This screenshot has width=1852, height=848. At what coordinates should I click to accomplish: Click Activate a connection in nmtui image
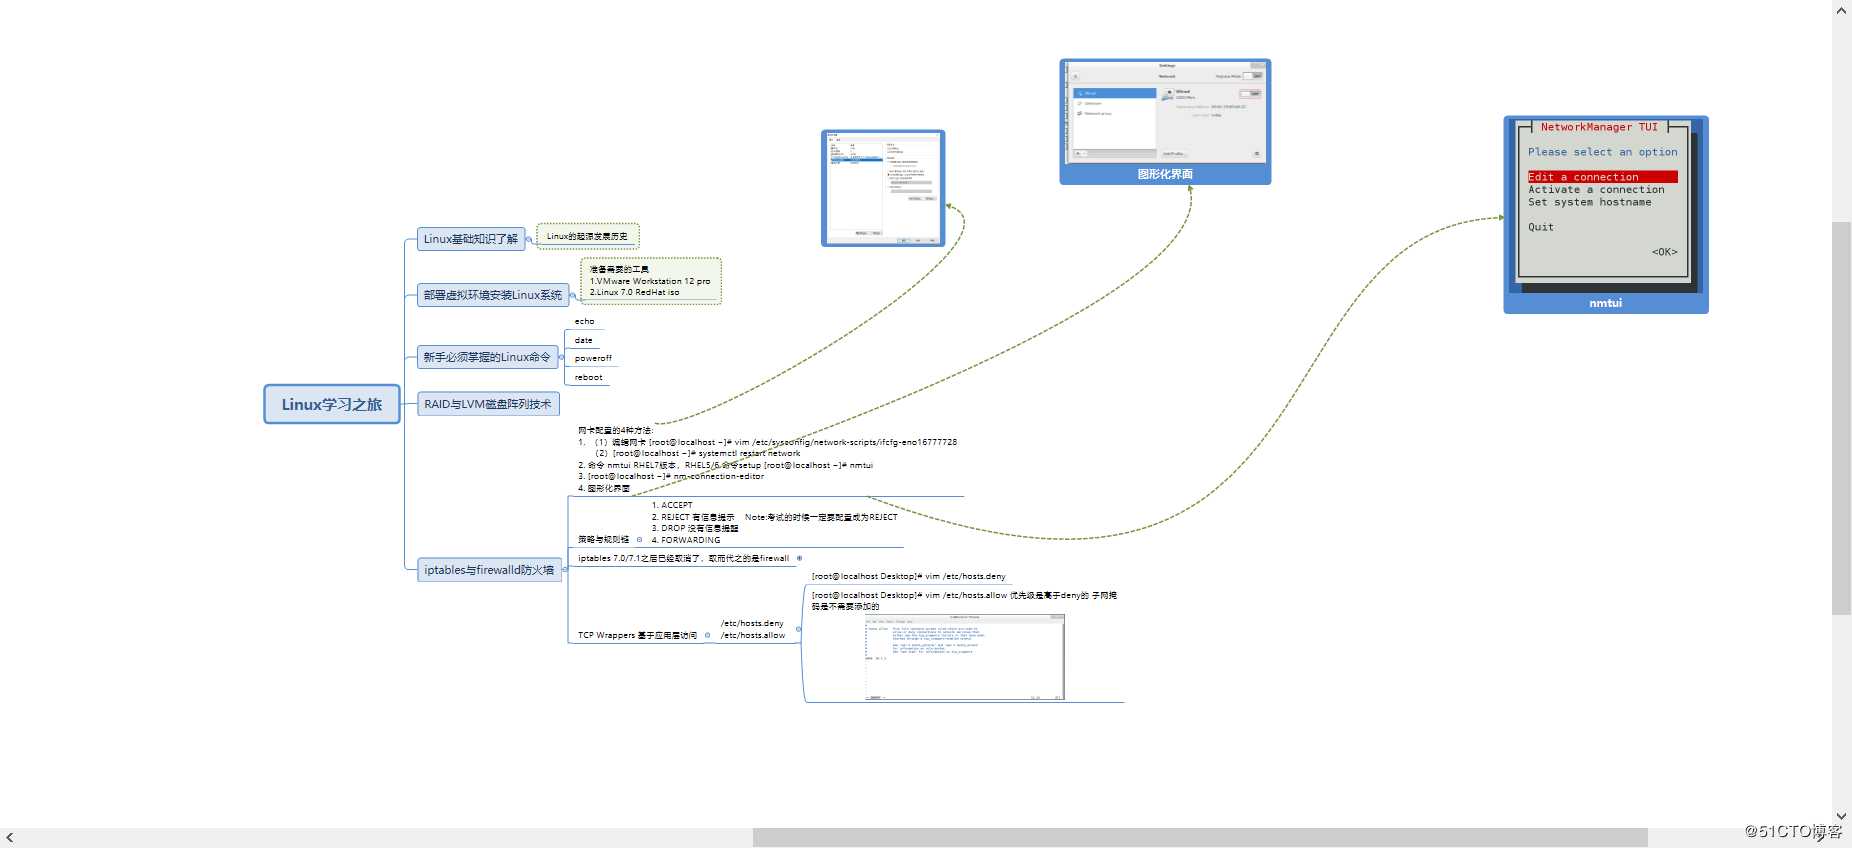click(1596, 190)
